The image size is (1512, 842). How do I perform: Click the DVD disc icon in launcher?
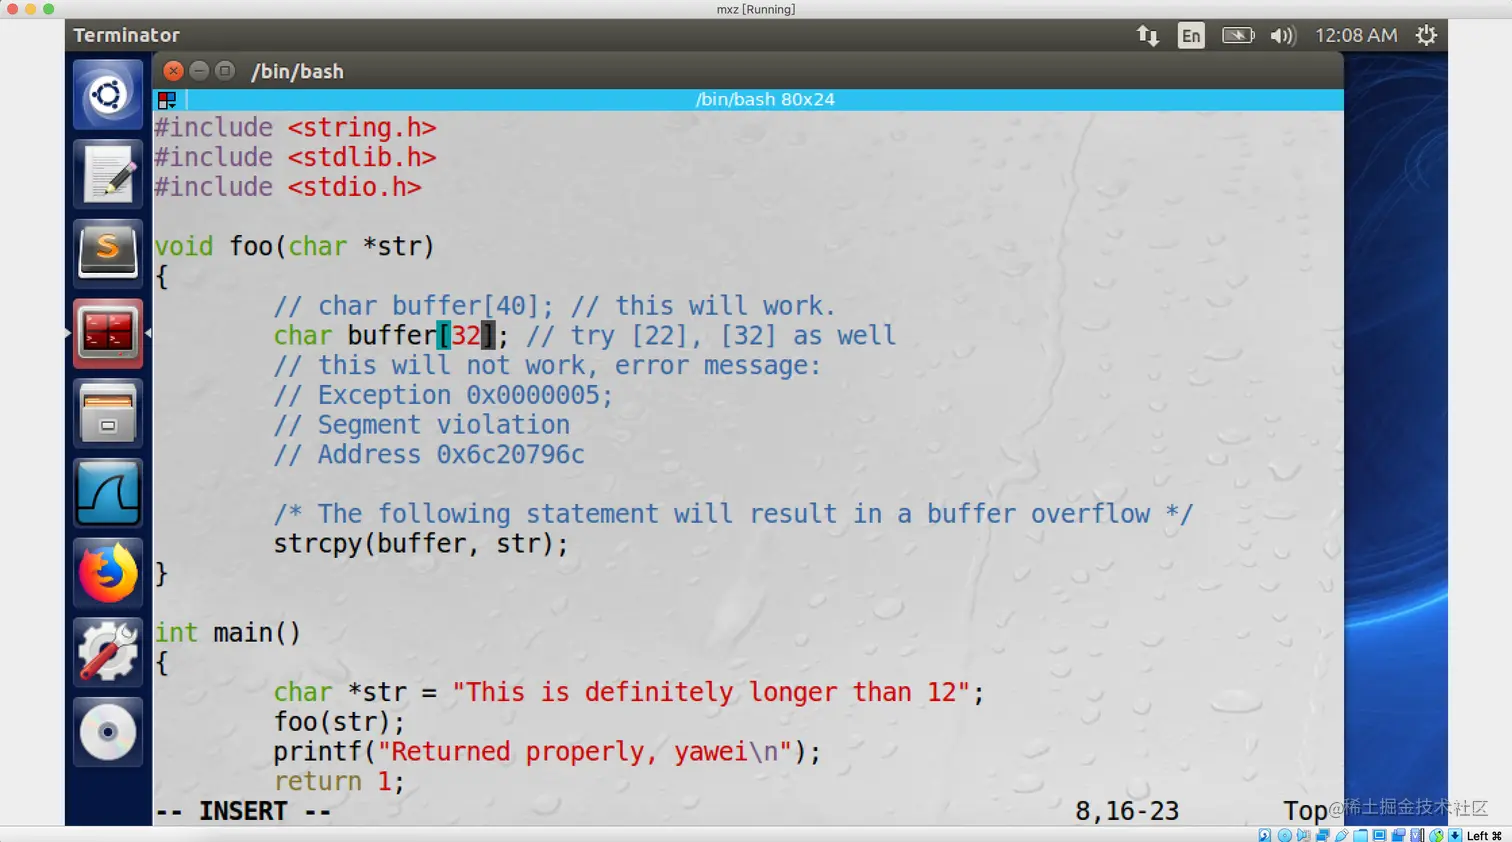click(108, 732)
